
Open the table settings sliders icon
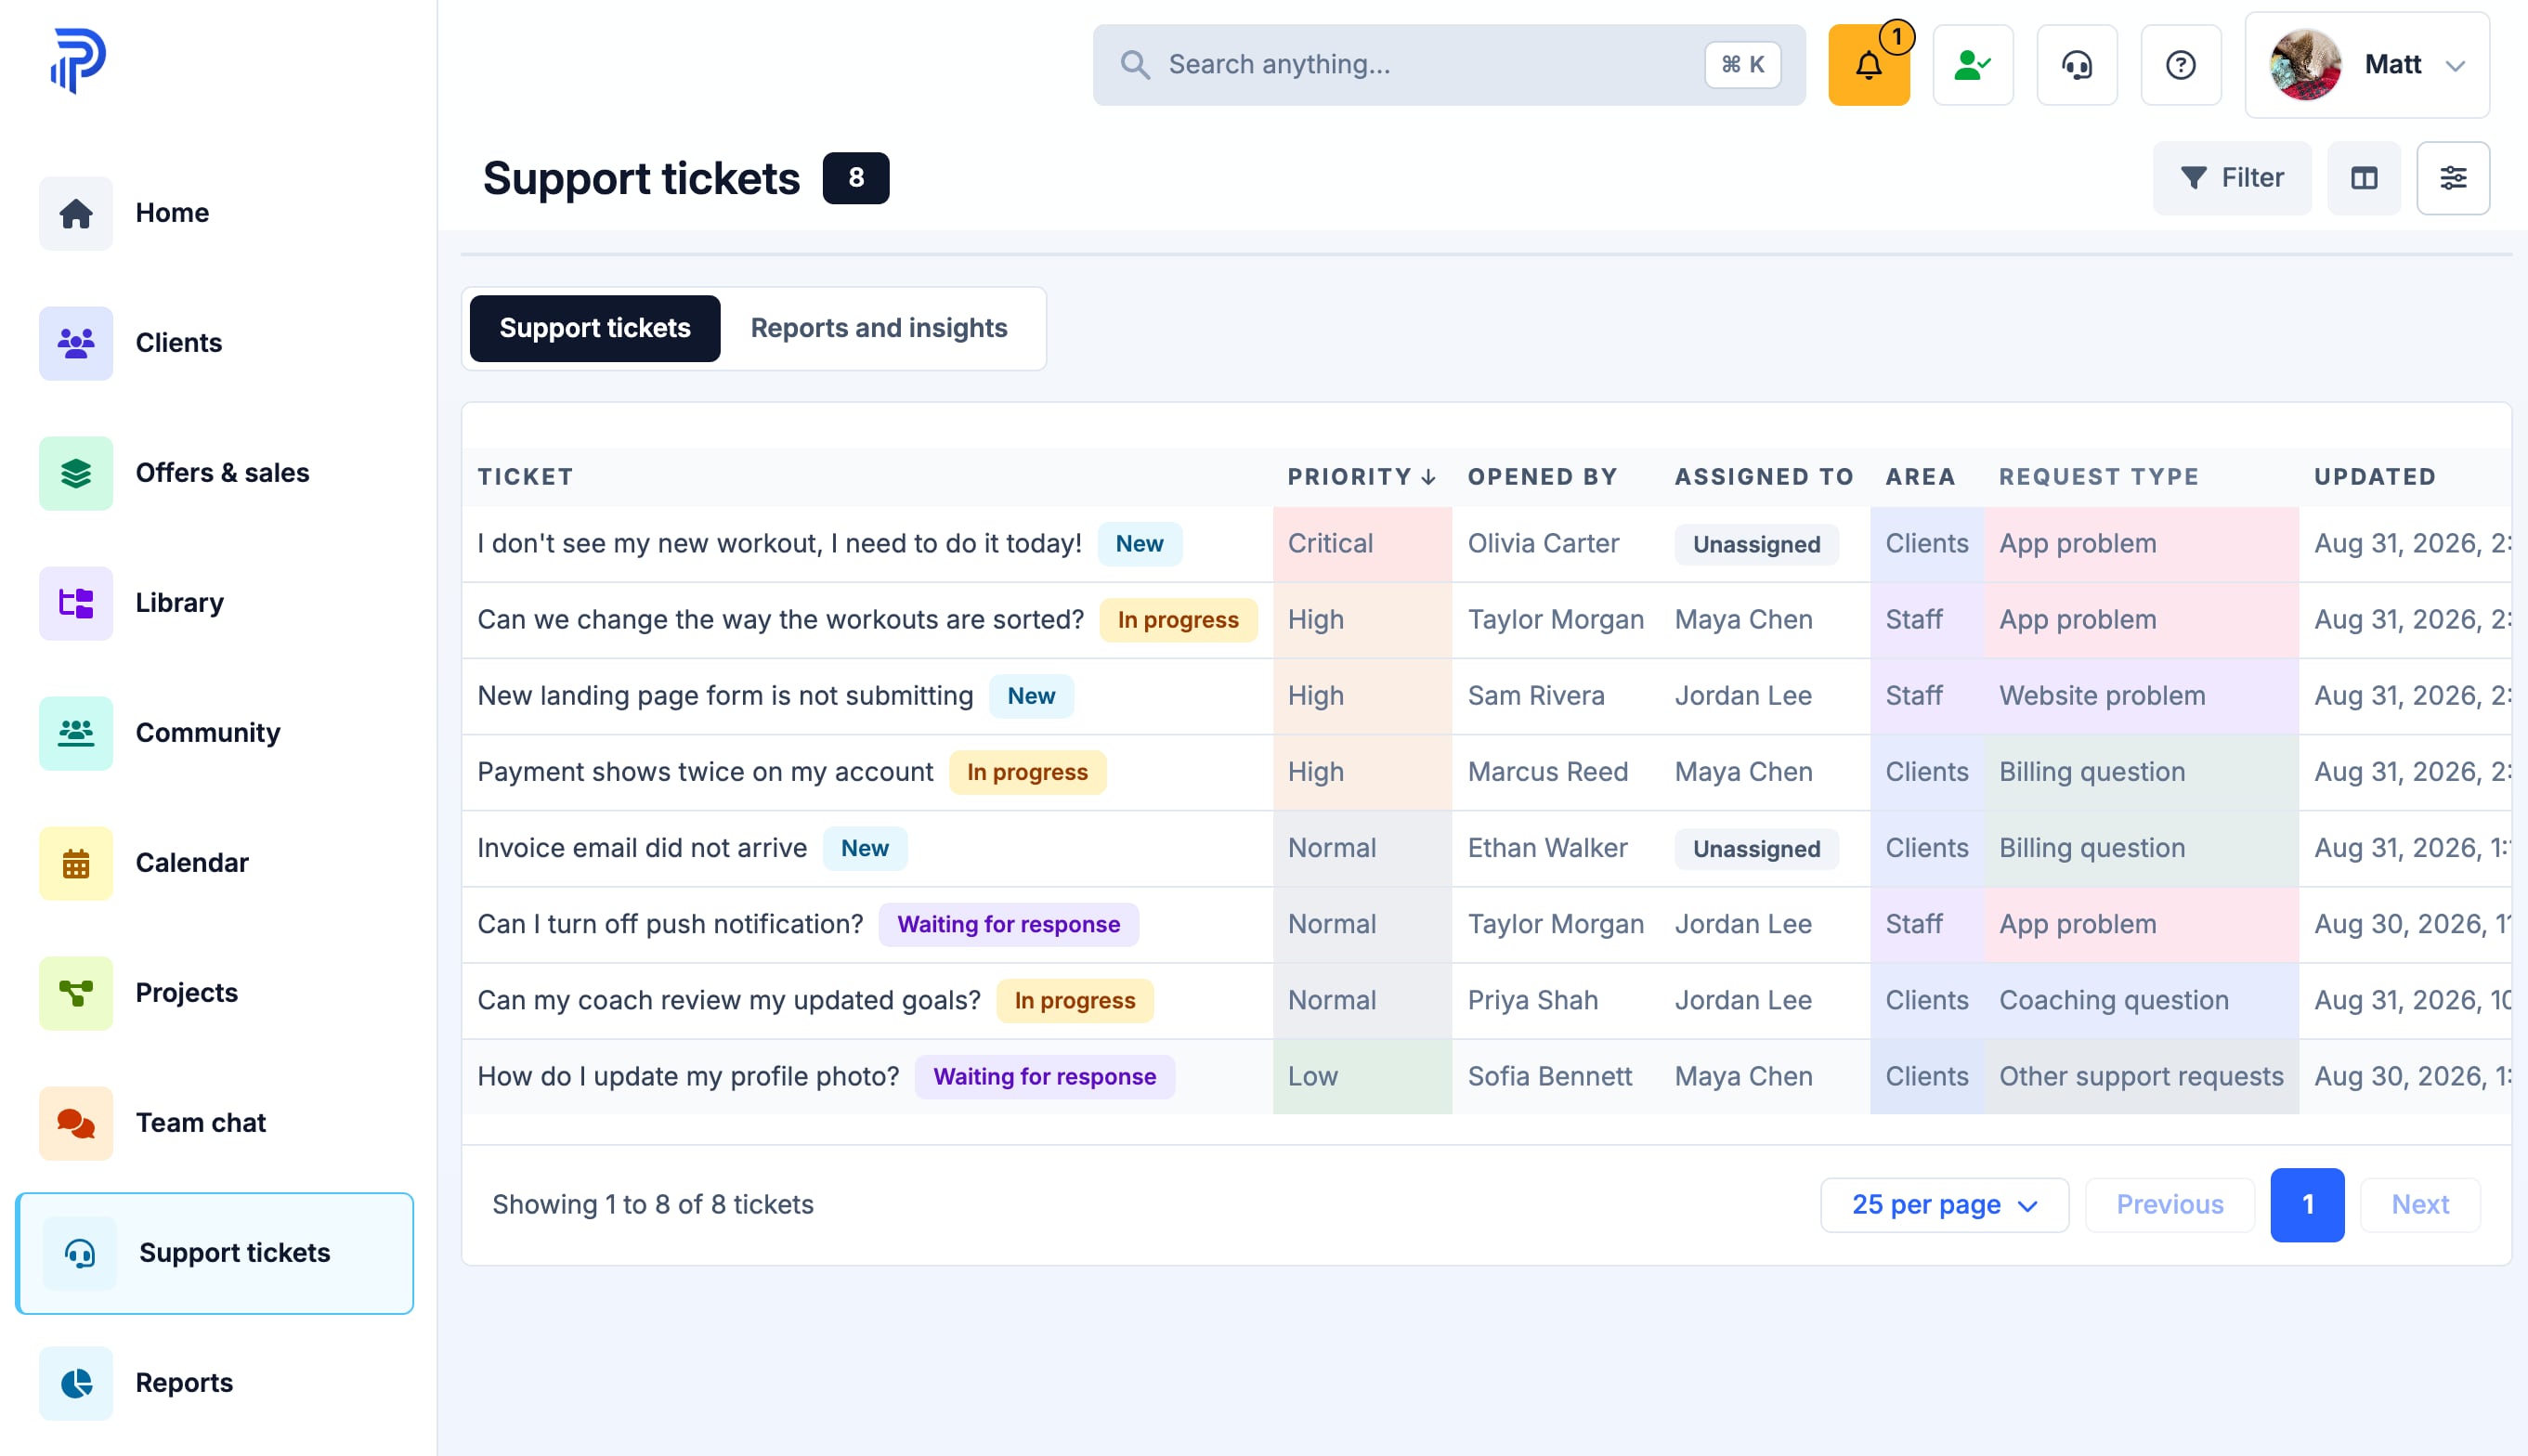click(x=2452, y=178)
